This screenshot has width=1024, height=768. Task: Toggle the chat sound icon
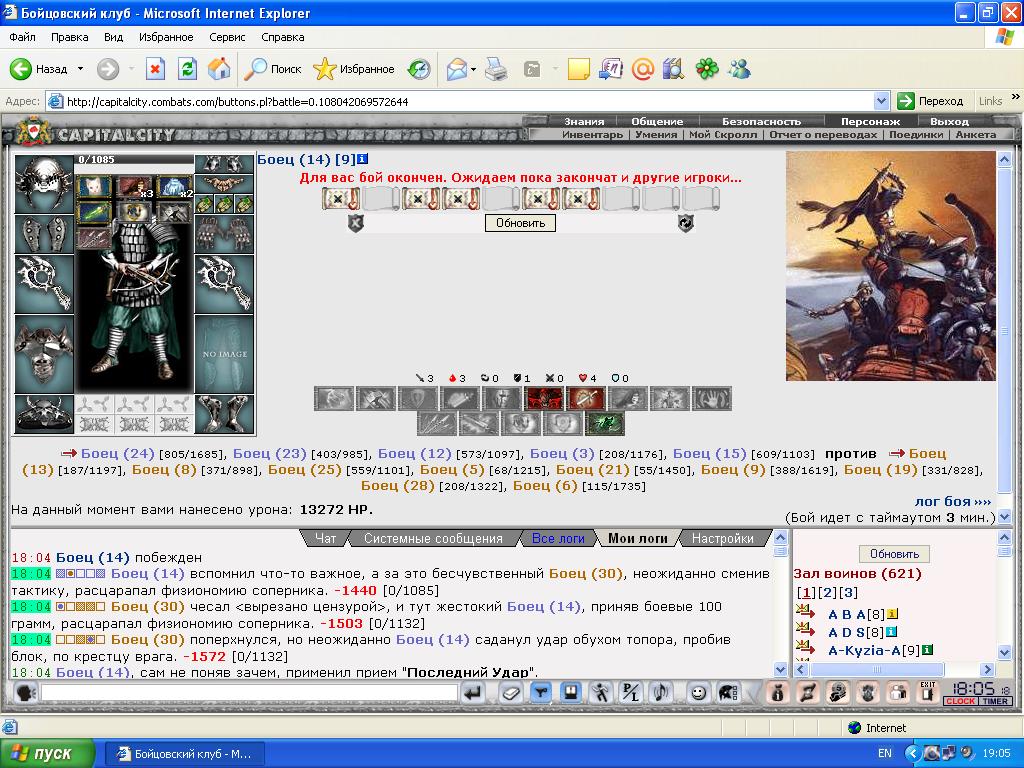tap(661, 693)
